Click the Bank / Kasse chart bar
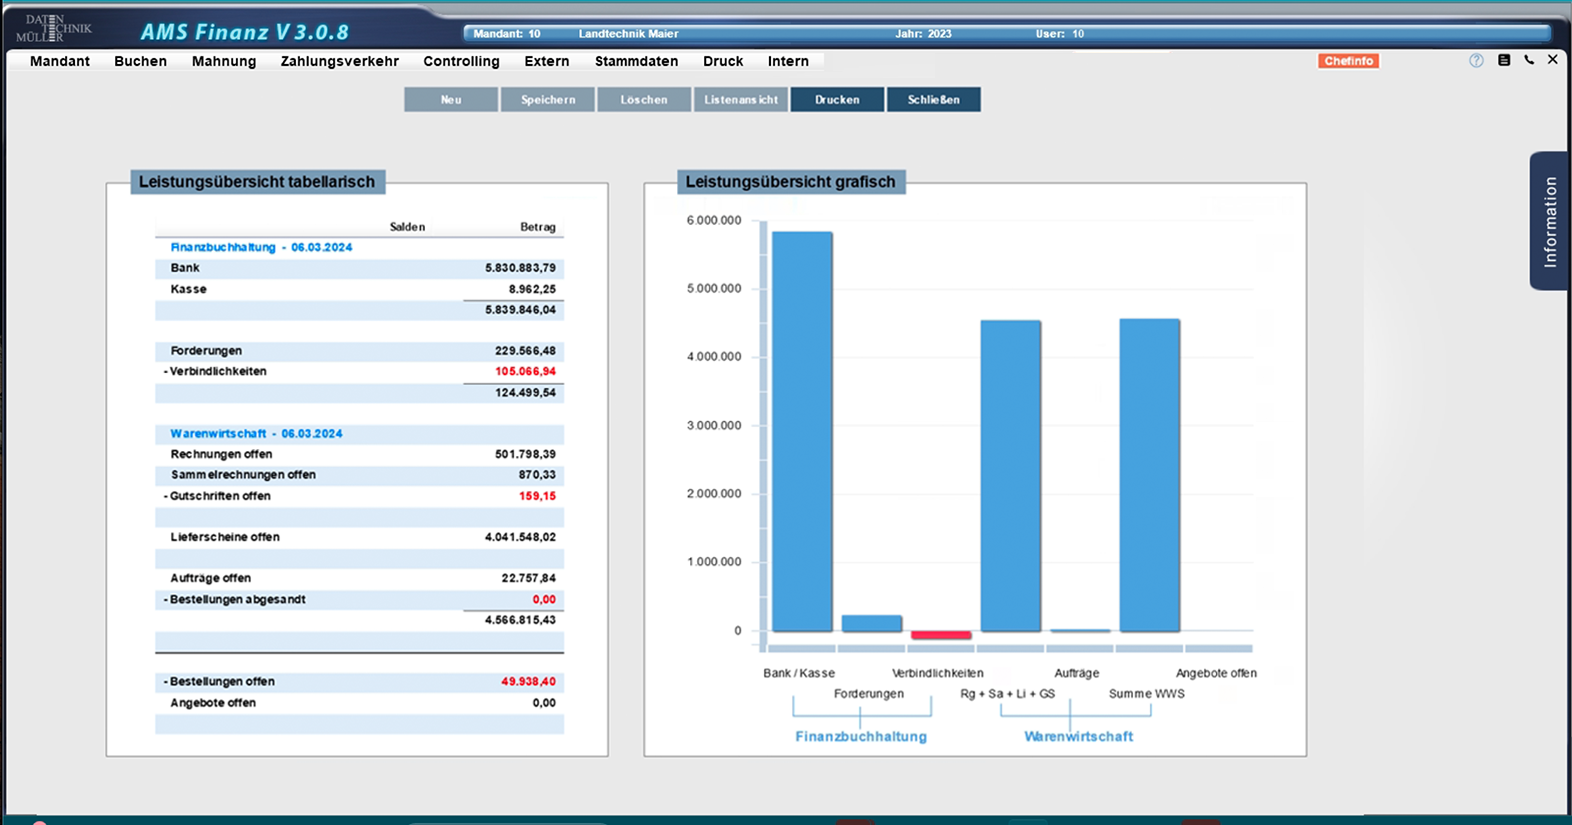The height and width of the screenshot is (825, 1572). pos(802,432)
